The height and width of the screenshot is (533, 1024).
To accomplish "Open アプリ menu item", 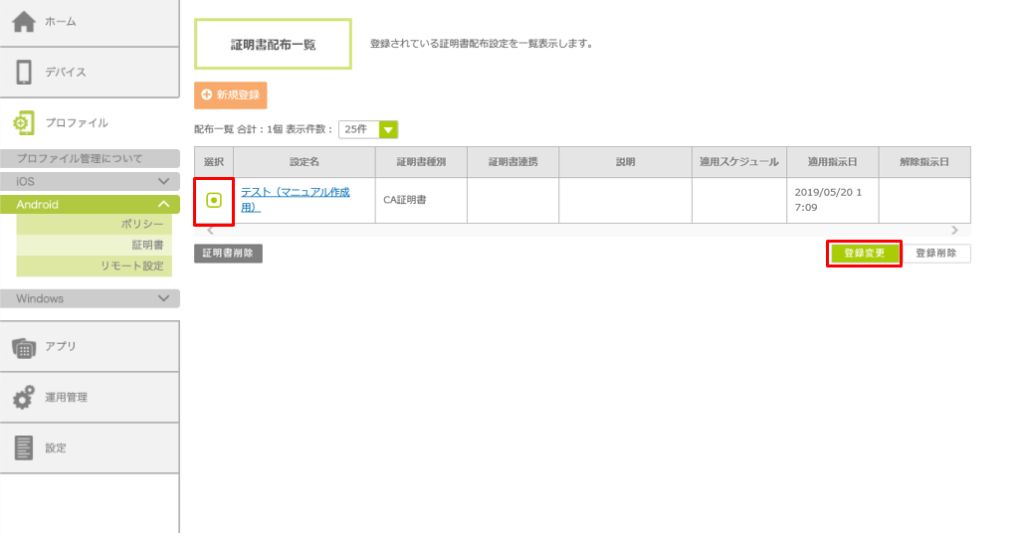I will [89, 346].
